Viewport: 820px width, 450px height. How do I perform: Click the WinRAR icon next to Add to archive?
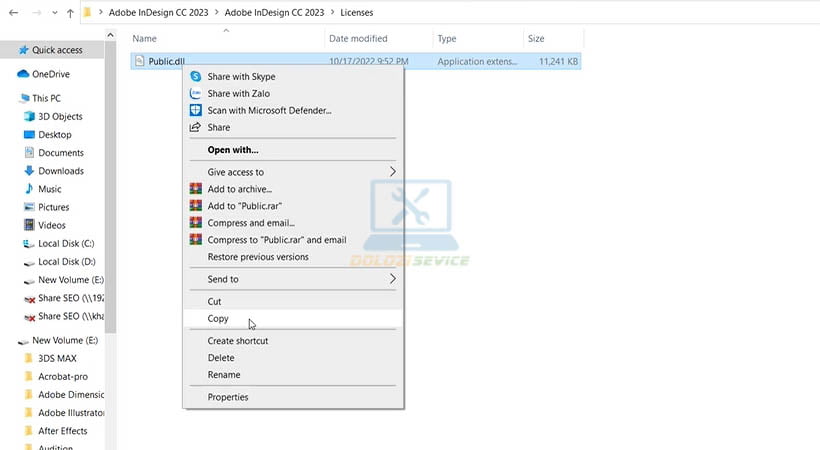tap(196, 189)
